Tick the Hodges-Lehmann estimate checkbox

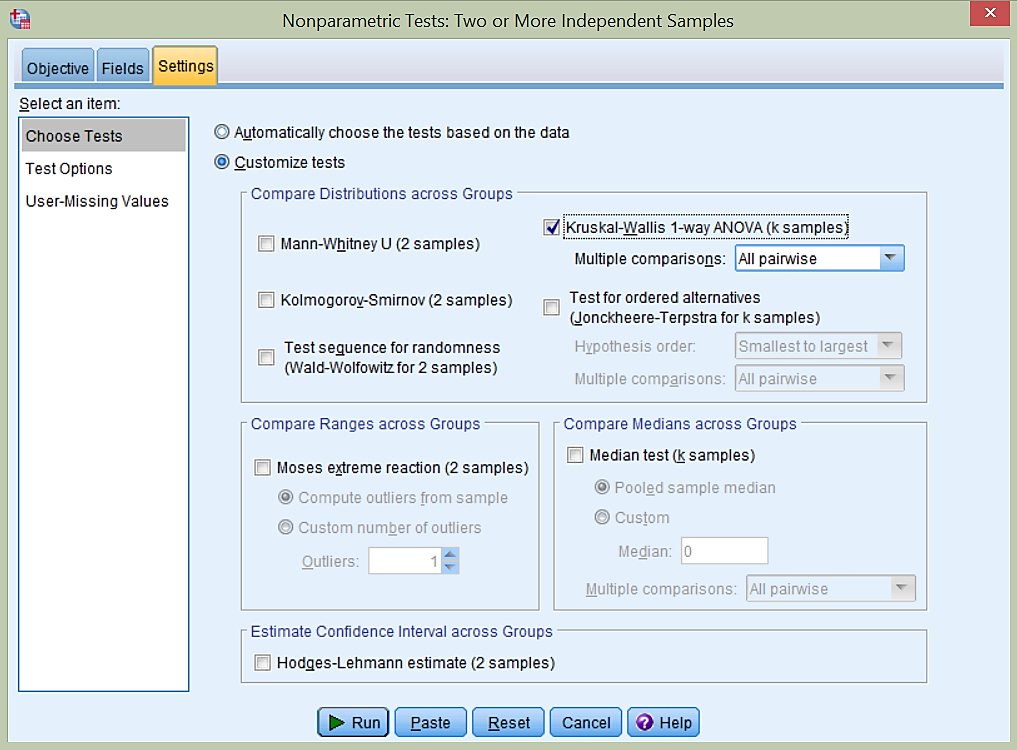(263, 662)
